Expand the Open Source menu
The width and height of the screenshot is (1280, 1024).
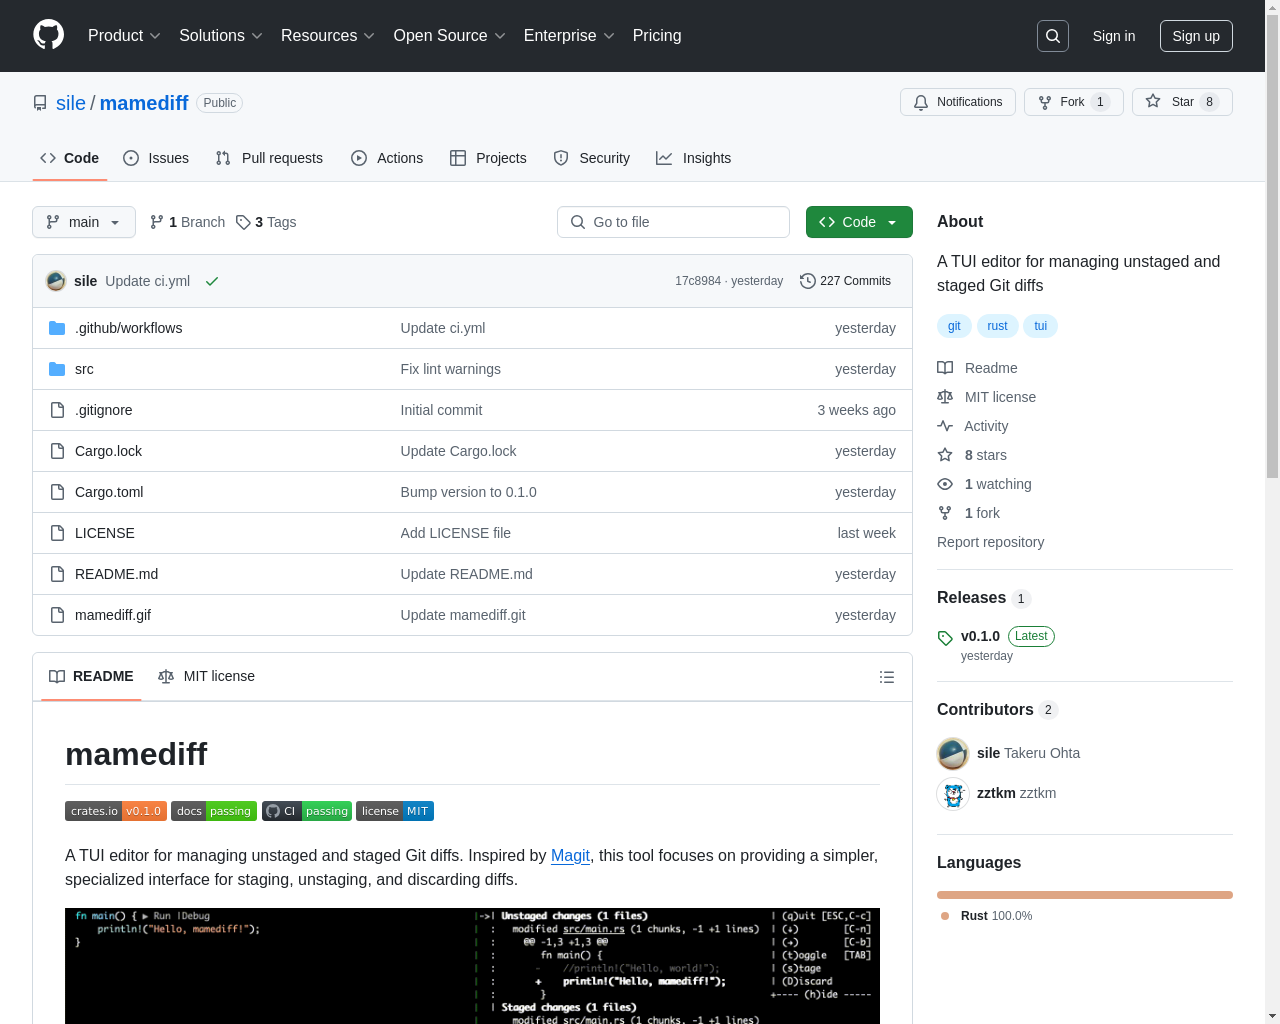coord(450,35)
